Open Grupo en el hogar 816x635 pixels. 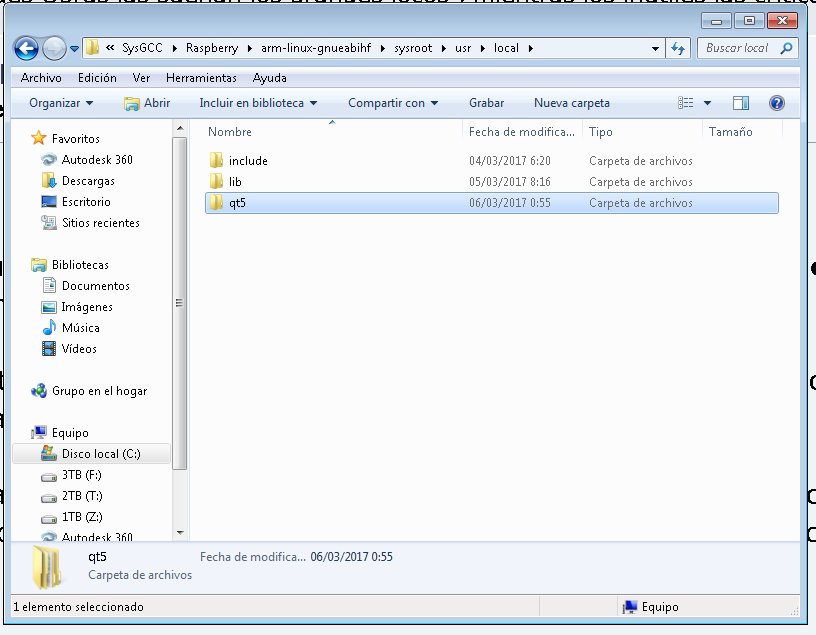click(99, 390)
